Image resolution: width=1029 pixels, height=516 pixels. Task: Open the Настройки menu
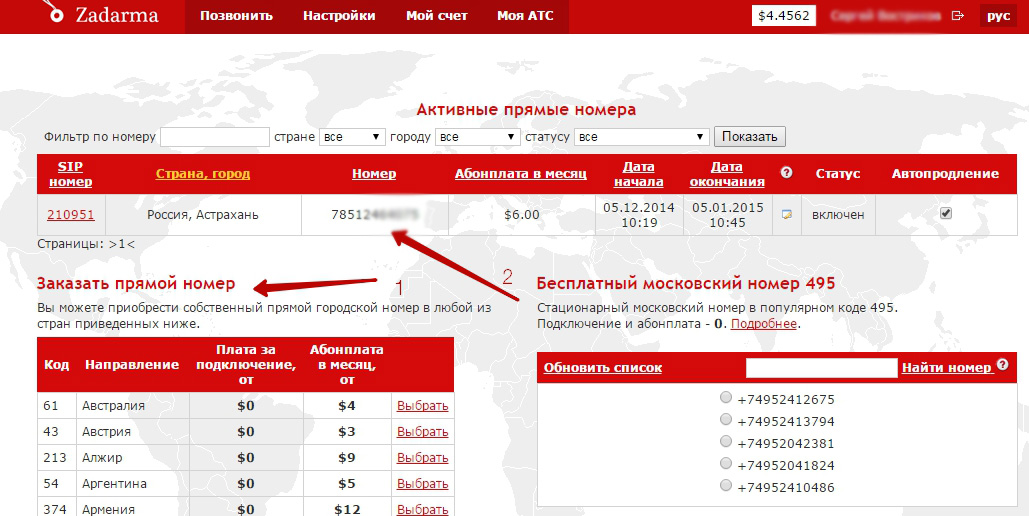tap(339, 16)
